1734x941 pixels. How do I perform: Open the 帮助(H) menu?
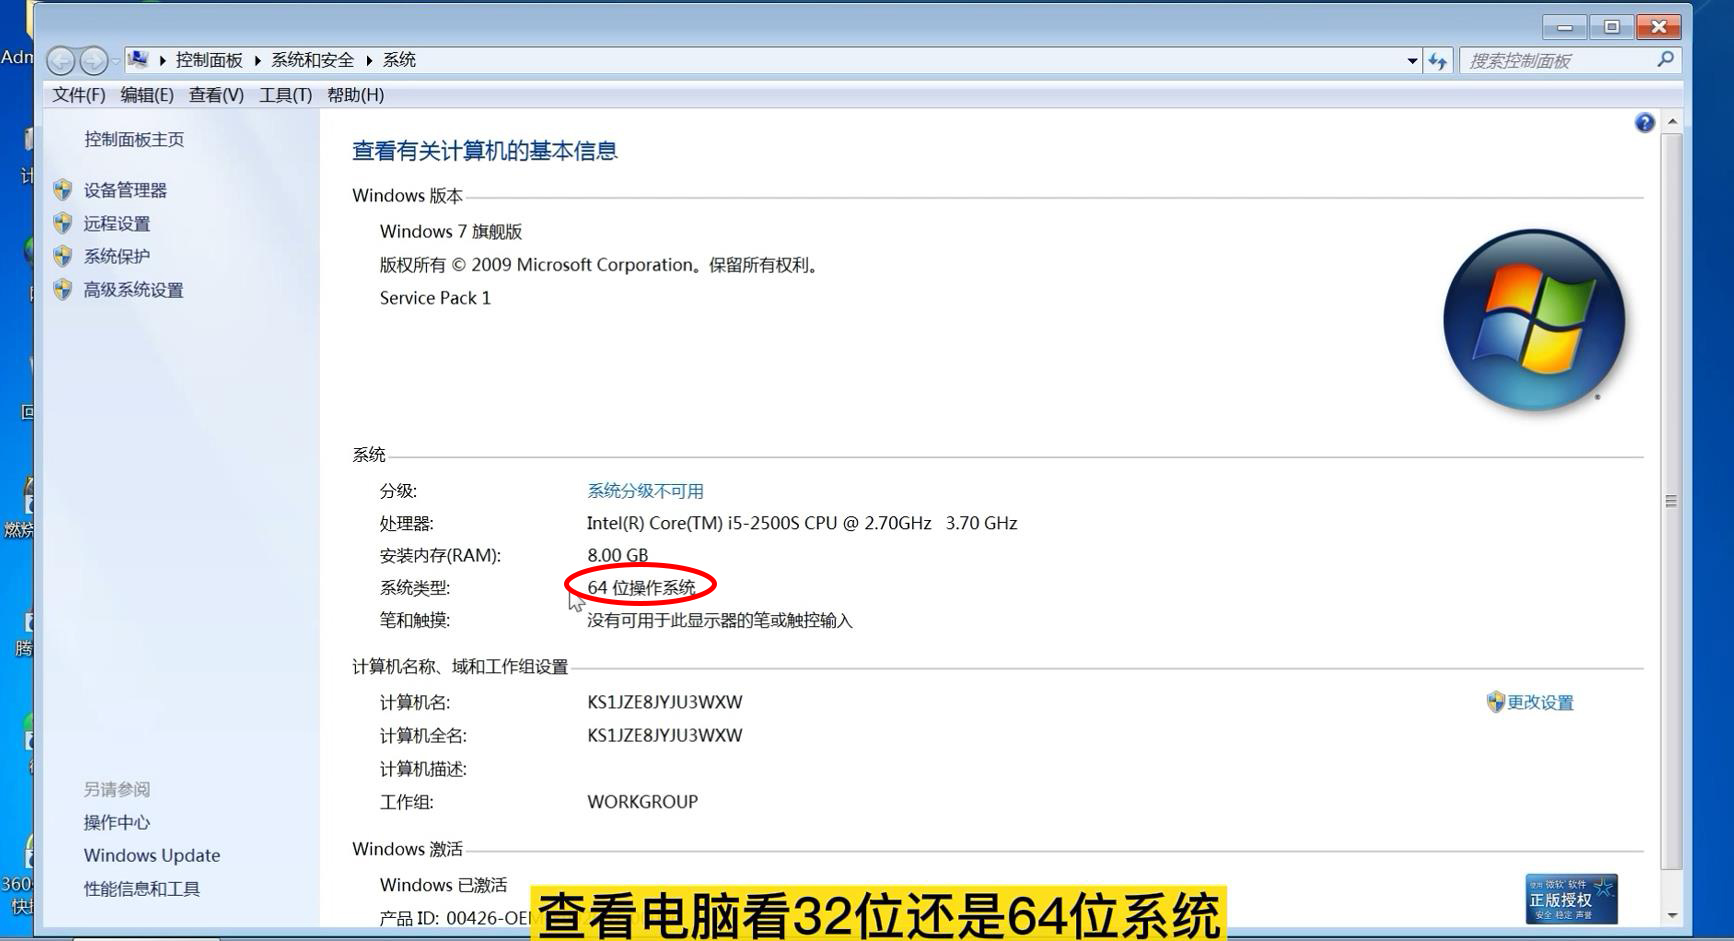(x=355, y=95)
